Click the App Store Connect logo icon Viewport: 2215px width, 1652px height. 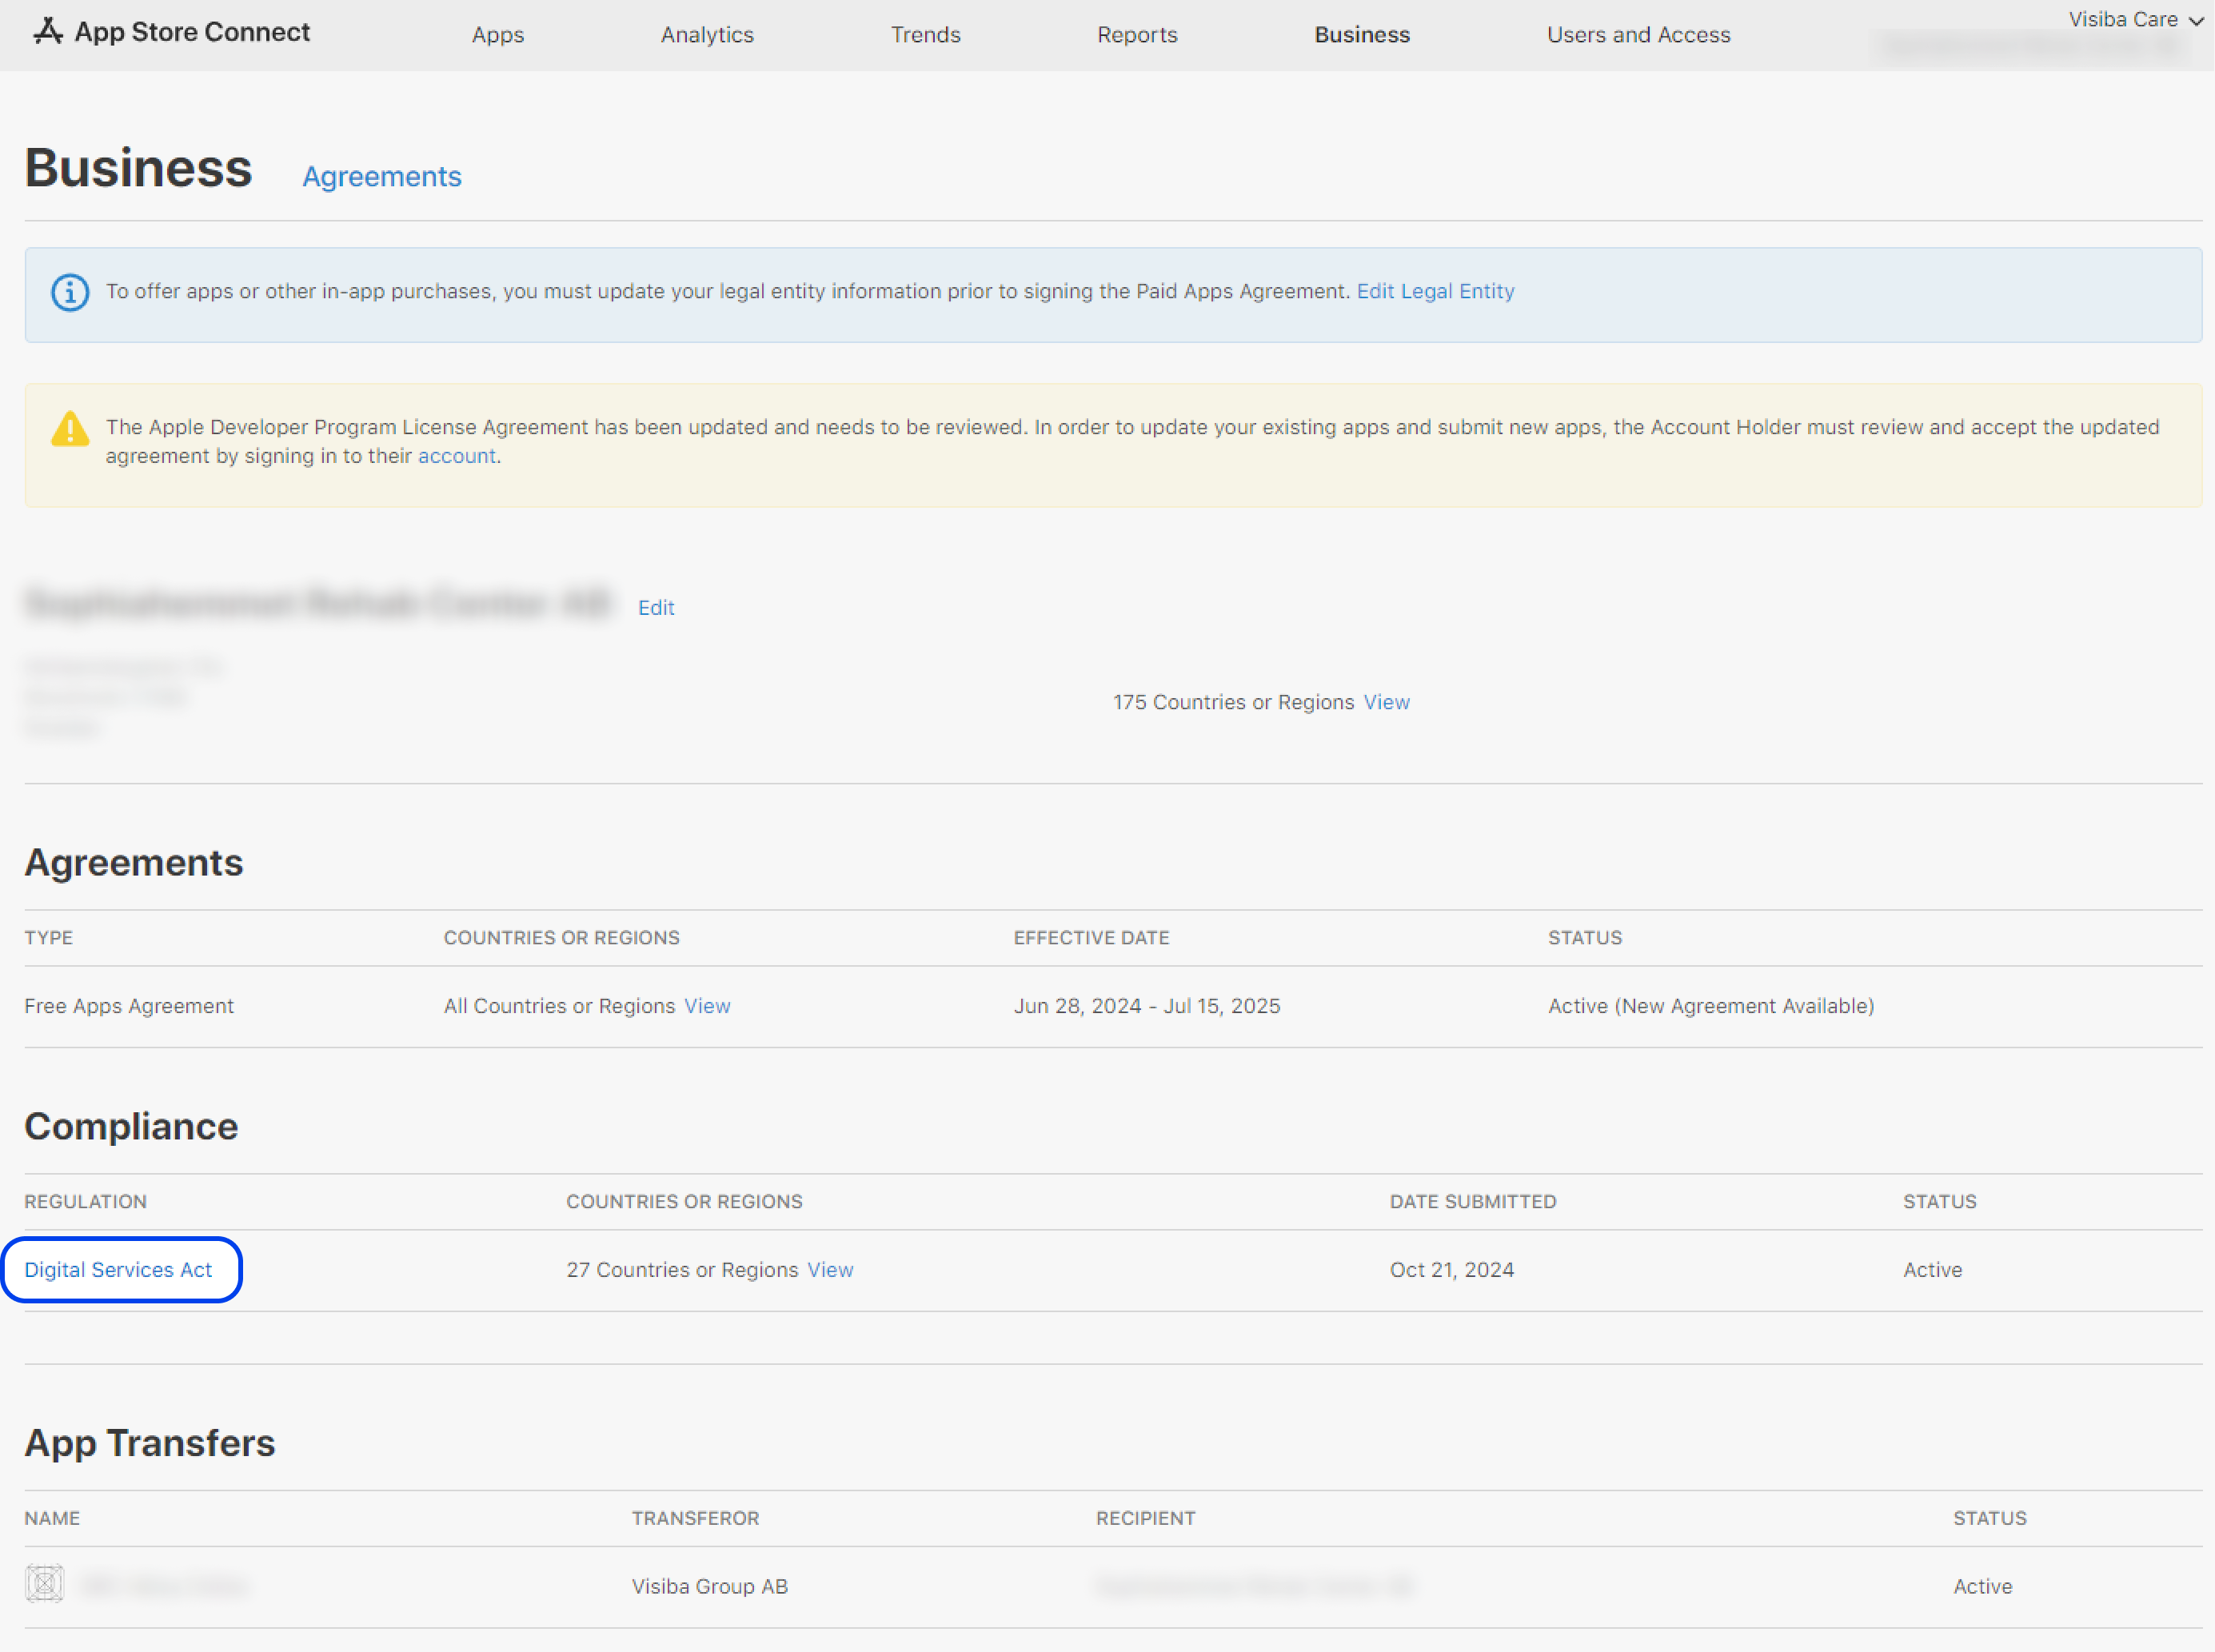coord(48,32)
